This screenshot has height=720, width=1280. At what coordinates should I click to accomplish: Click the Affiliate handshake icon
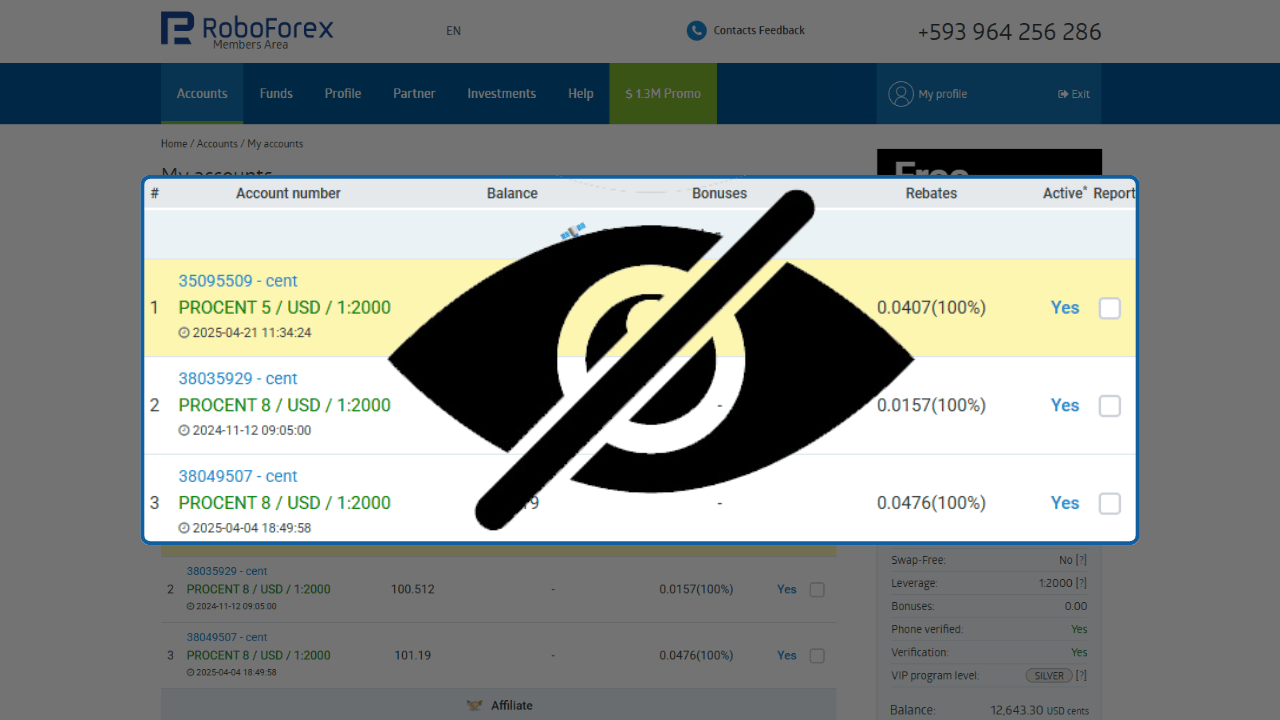point(475,706)
